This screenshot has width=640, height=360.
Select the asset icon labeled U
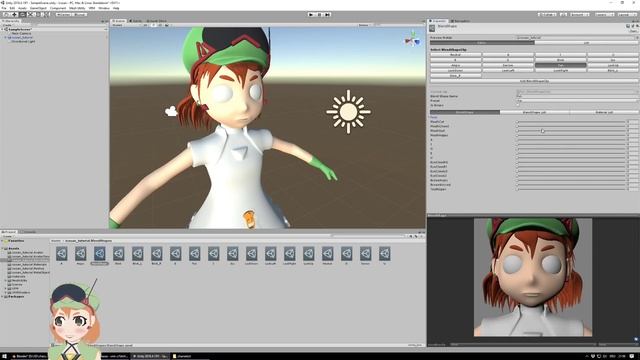(384, 256)
